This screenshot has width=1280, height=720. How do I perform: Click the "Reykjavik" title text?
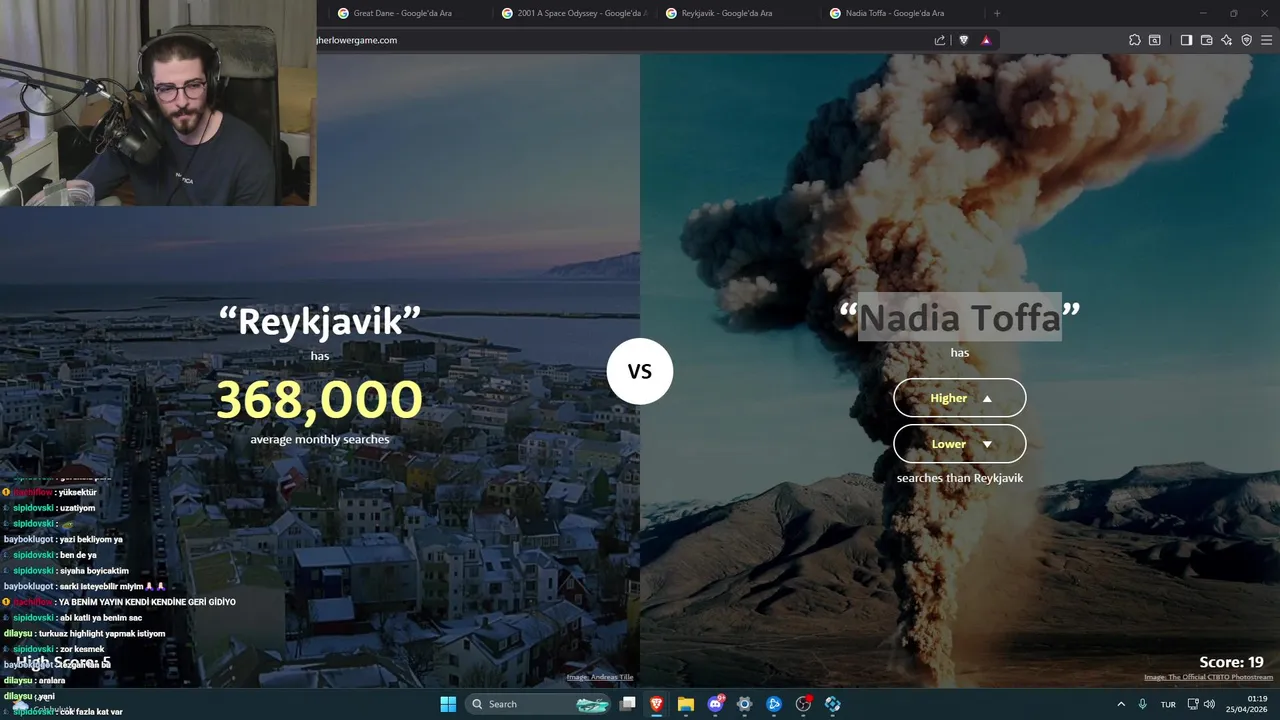(x=320, y=321)
